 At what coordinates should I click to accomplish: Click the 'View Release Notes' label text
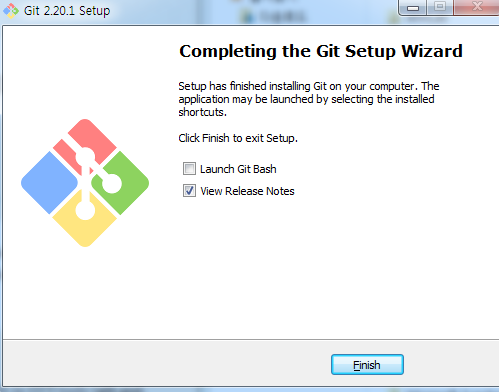(x=247, y=191)
